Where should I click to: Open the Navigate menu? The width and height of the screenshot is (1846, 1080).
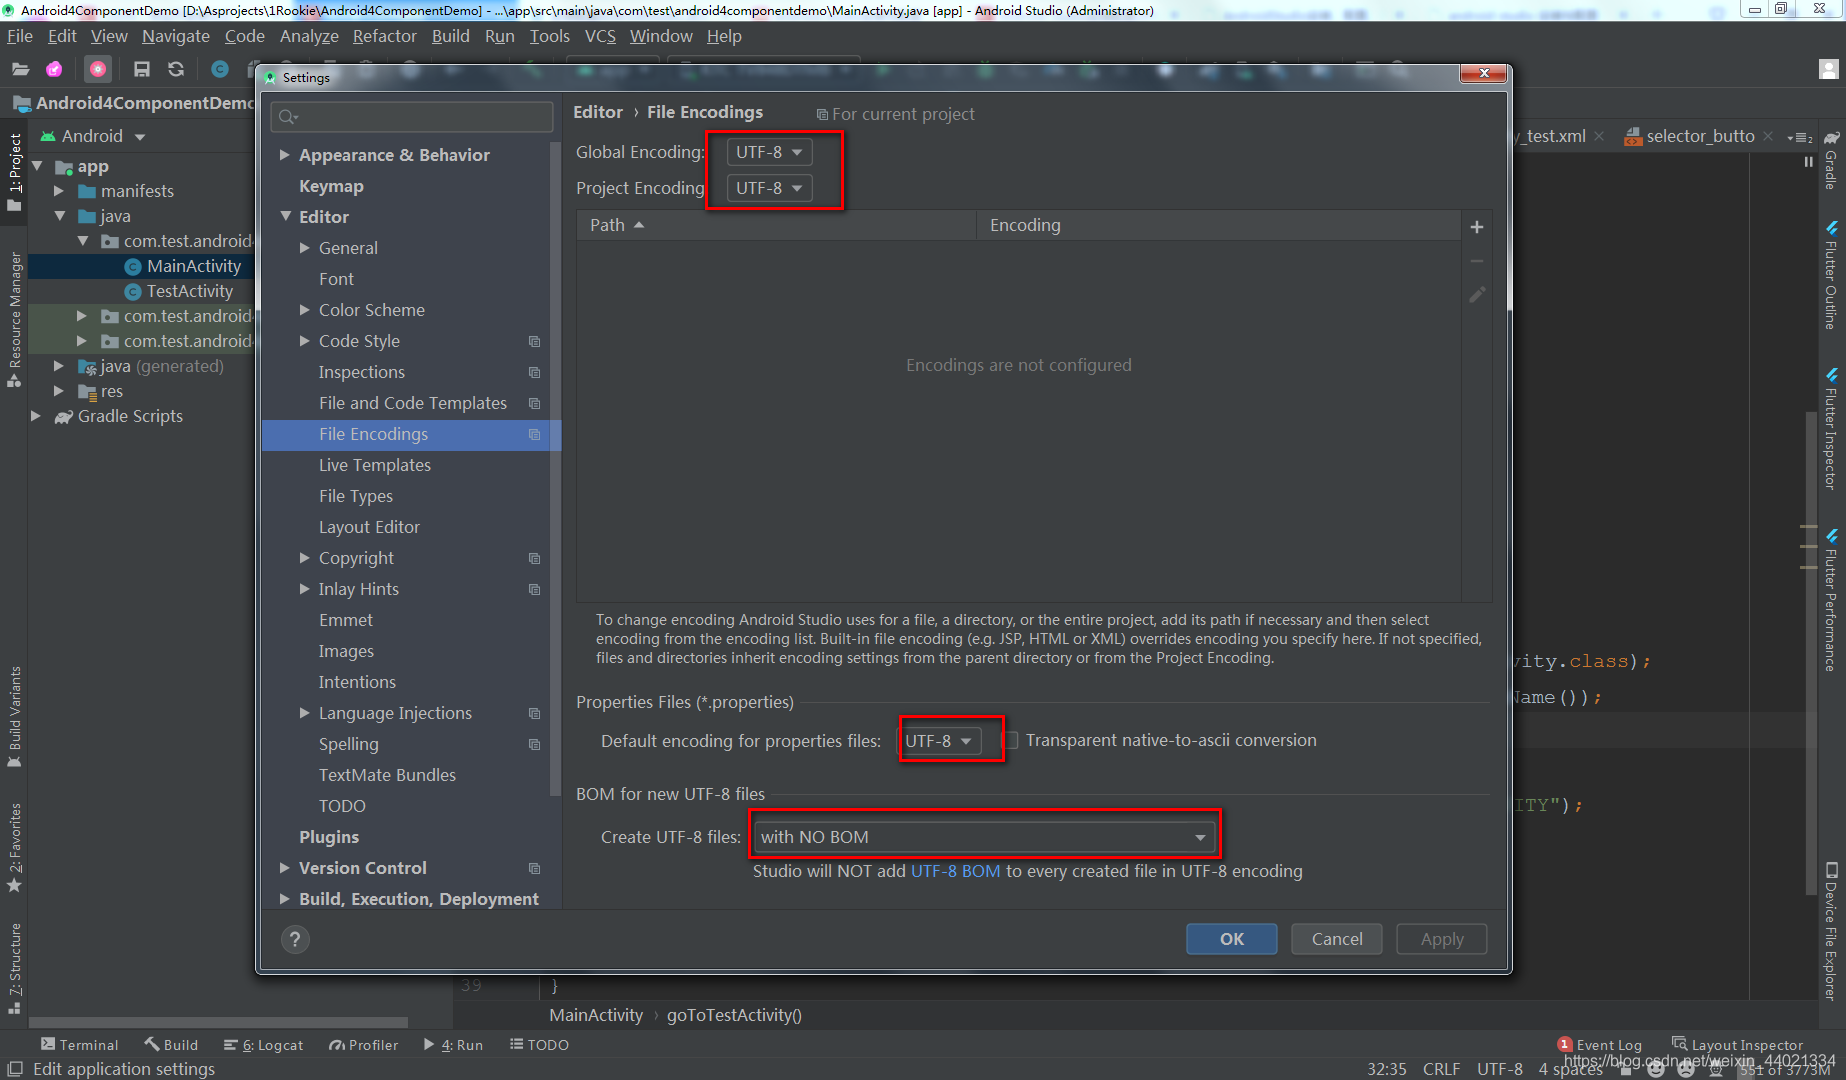point(176,36)
